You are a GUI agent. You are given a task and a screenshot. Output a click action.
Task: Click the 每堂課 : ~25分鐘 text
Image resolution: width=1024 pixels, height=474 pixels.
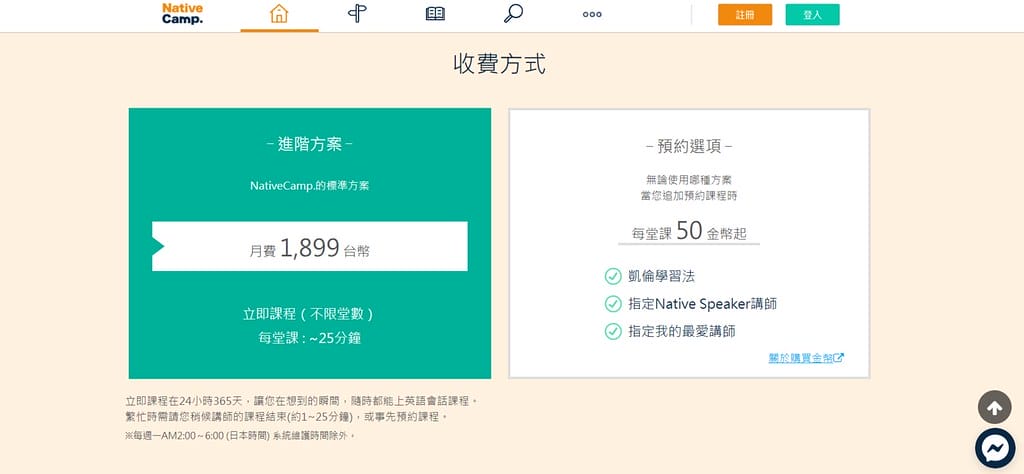pyautogui.click(x=310, y=338)
